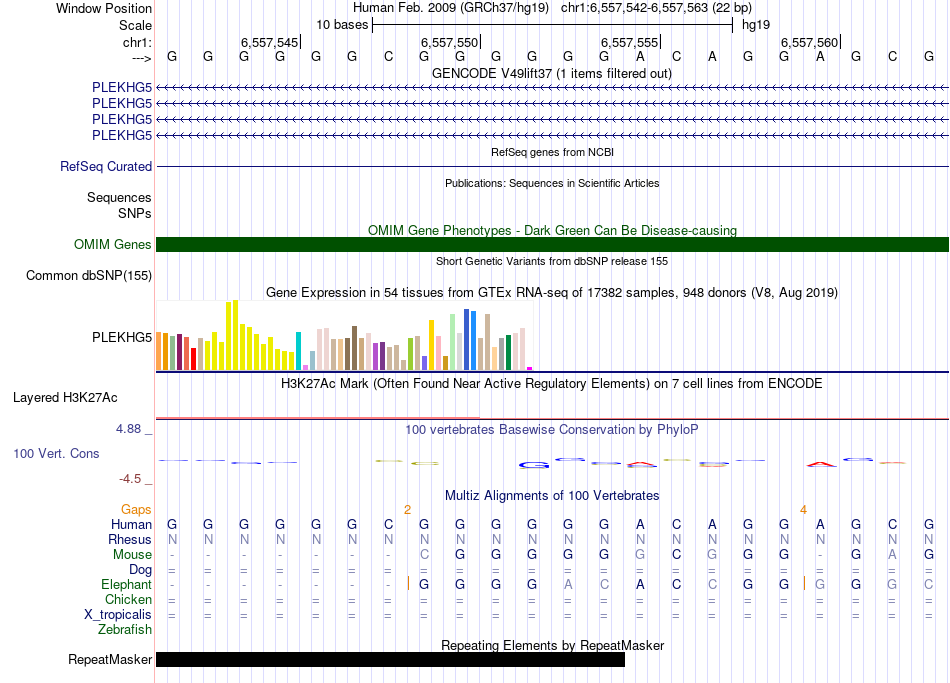Click the 100 Vert. Cons track label
This screenshot has height=683, width=950.
(x=56, y=454)
